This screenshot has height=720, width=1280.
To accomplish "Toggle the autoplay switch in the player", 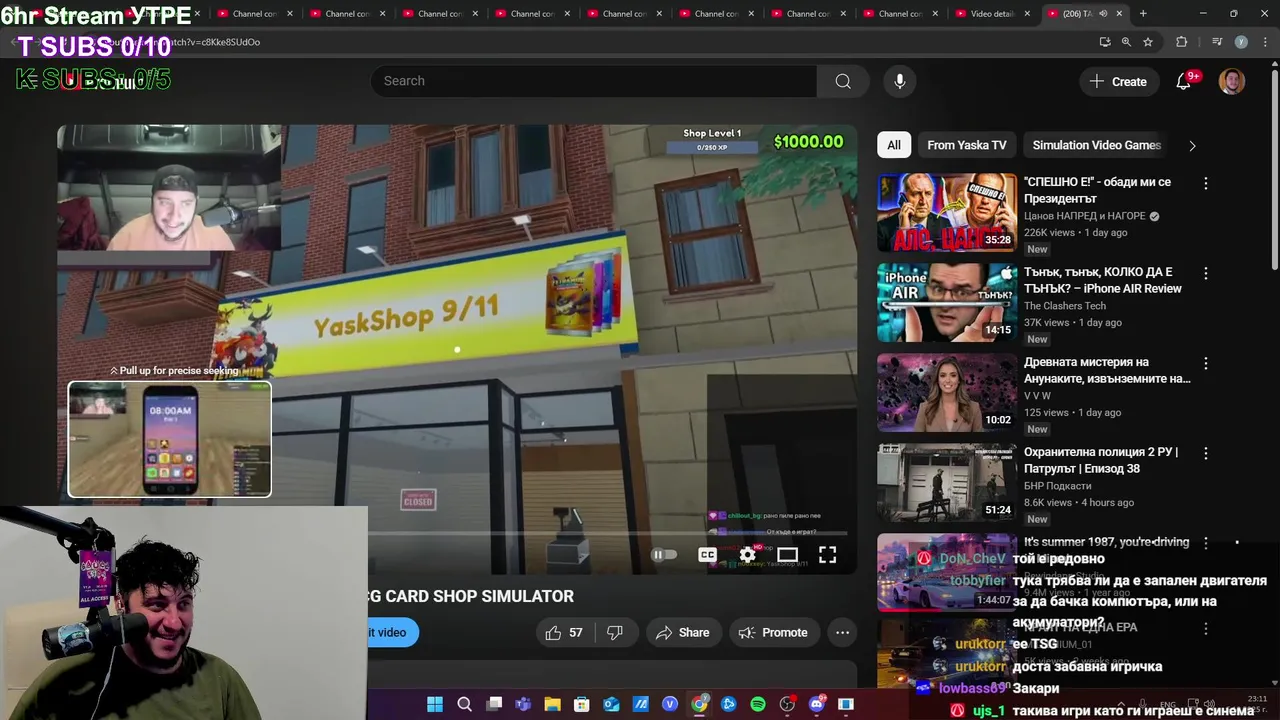I will pos(664,555).
